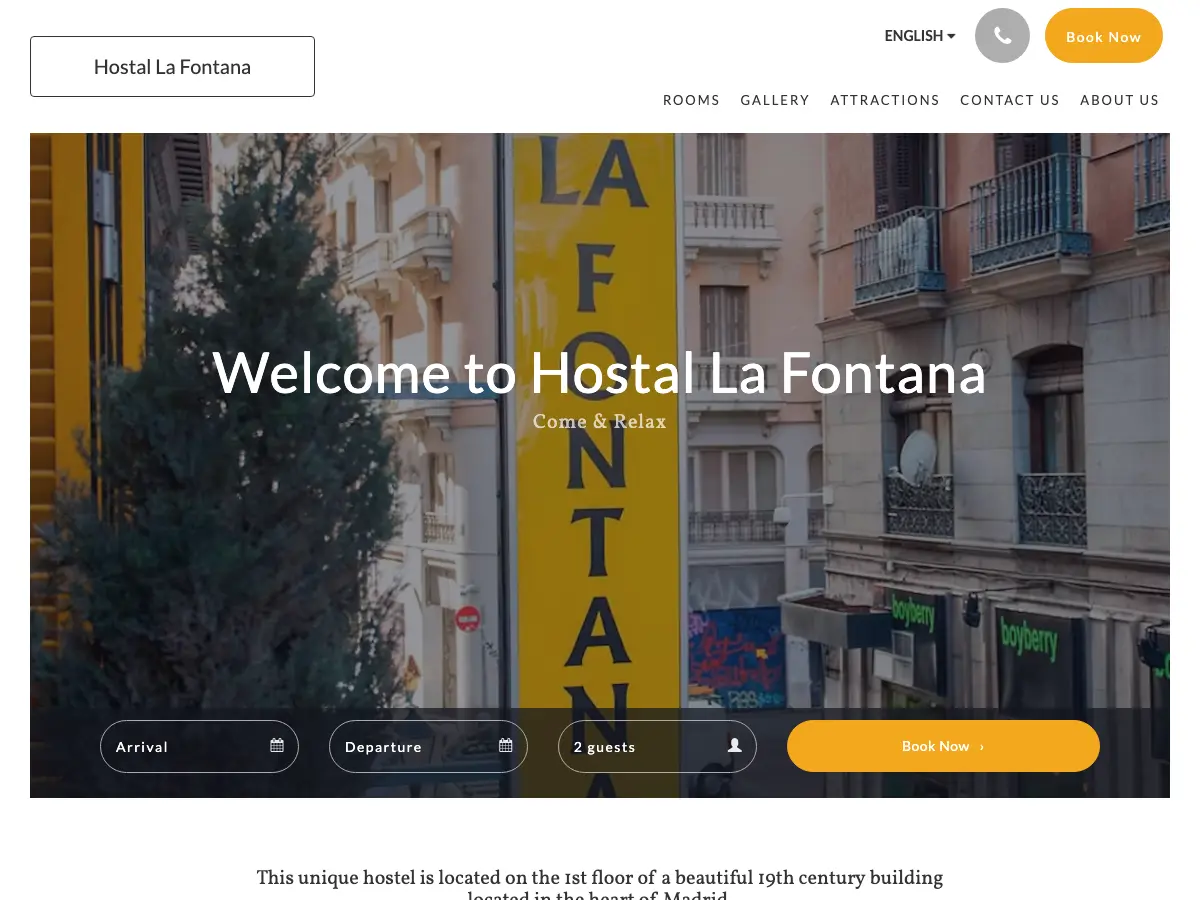This screenshot has width=1200, height=900.
Task: Open the ENGLISH language dropdown
Action: 920,36
